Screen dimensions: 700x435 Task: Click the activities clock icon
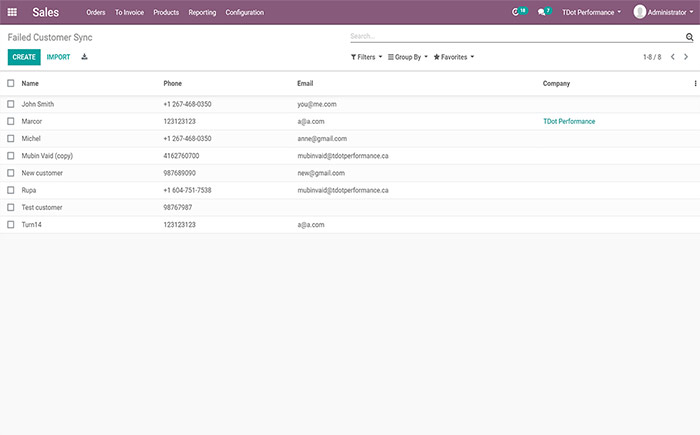point(516,12)
